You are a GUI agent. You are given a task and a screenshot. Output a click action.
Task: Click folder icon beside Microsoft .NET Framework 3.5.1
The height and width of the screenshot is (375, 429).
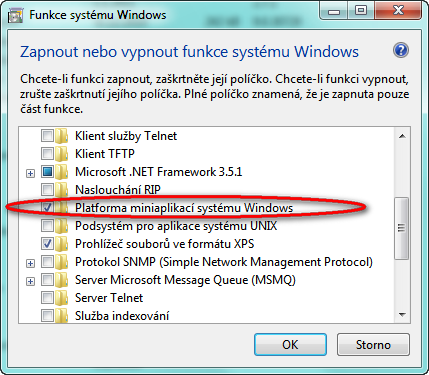[62, 172]
